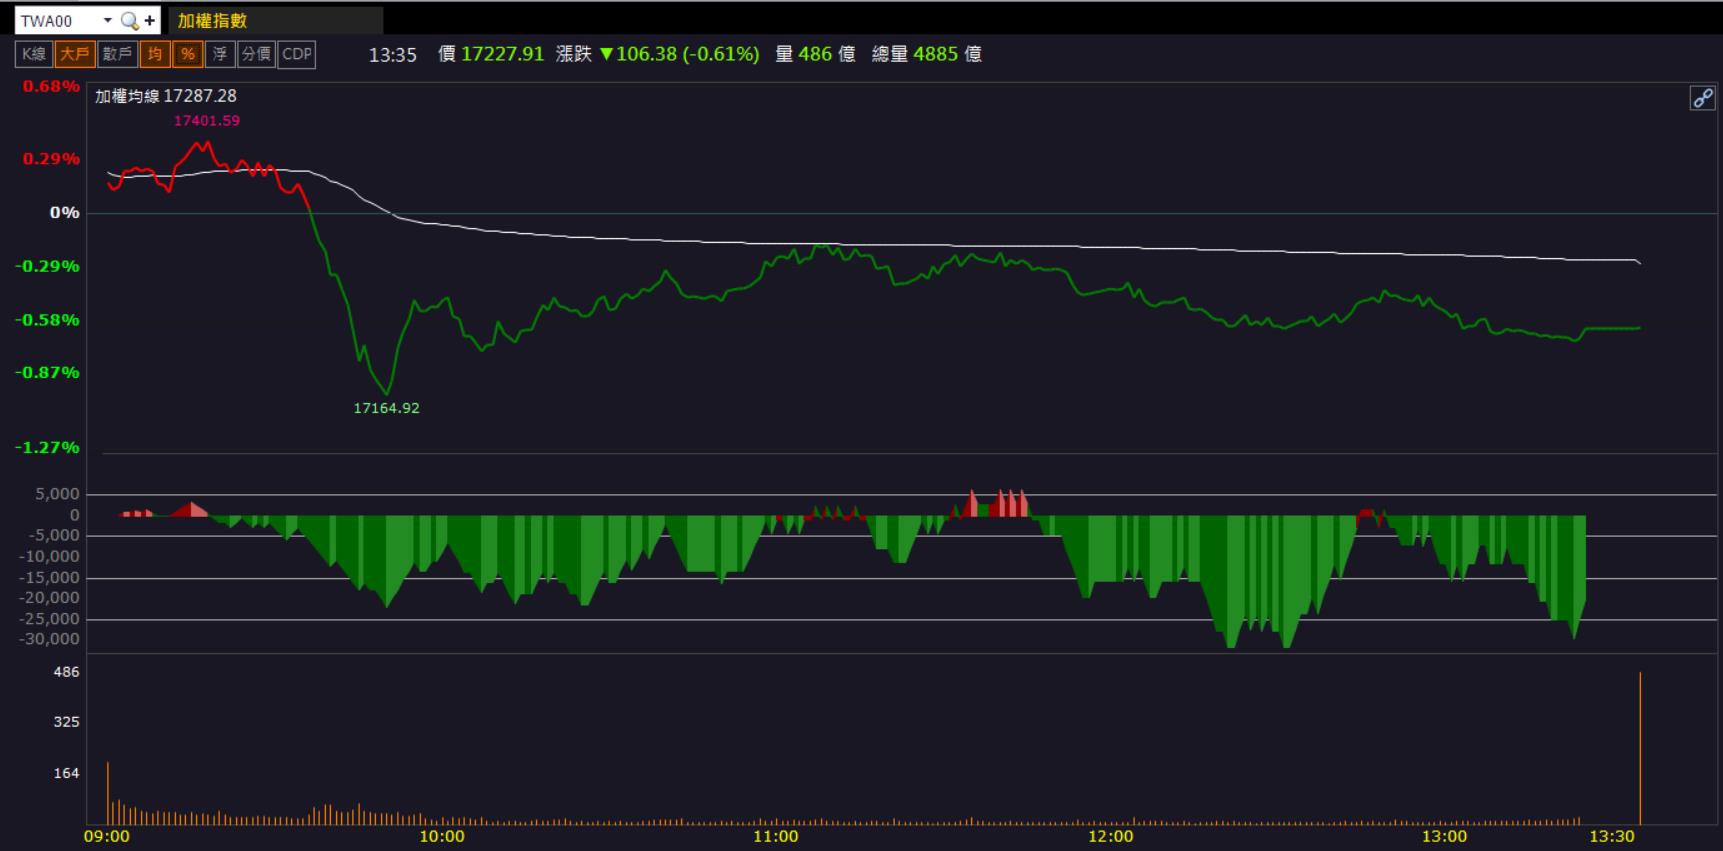Image resolution: width=1723 pixels, height=851 pixels.
Task: Click the price value 17227.91
Action: coord(502,54)
